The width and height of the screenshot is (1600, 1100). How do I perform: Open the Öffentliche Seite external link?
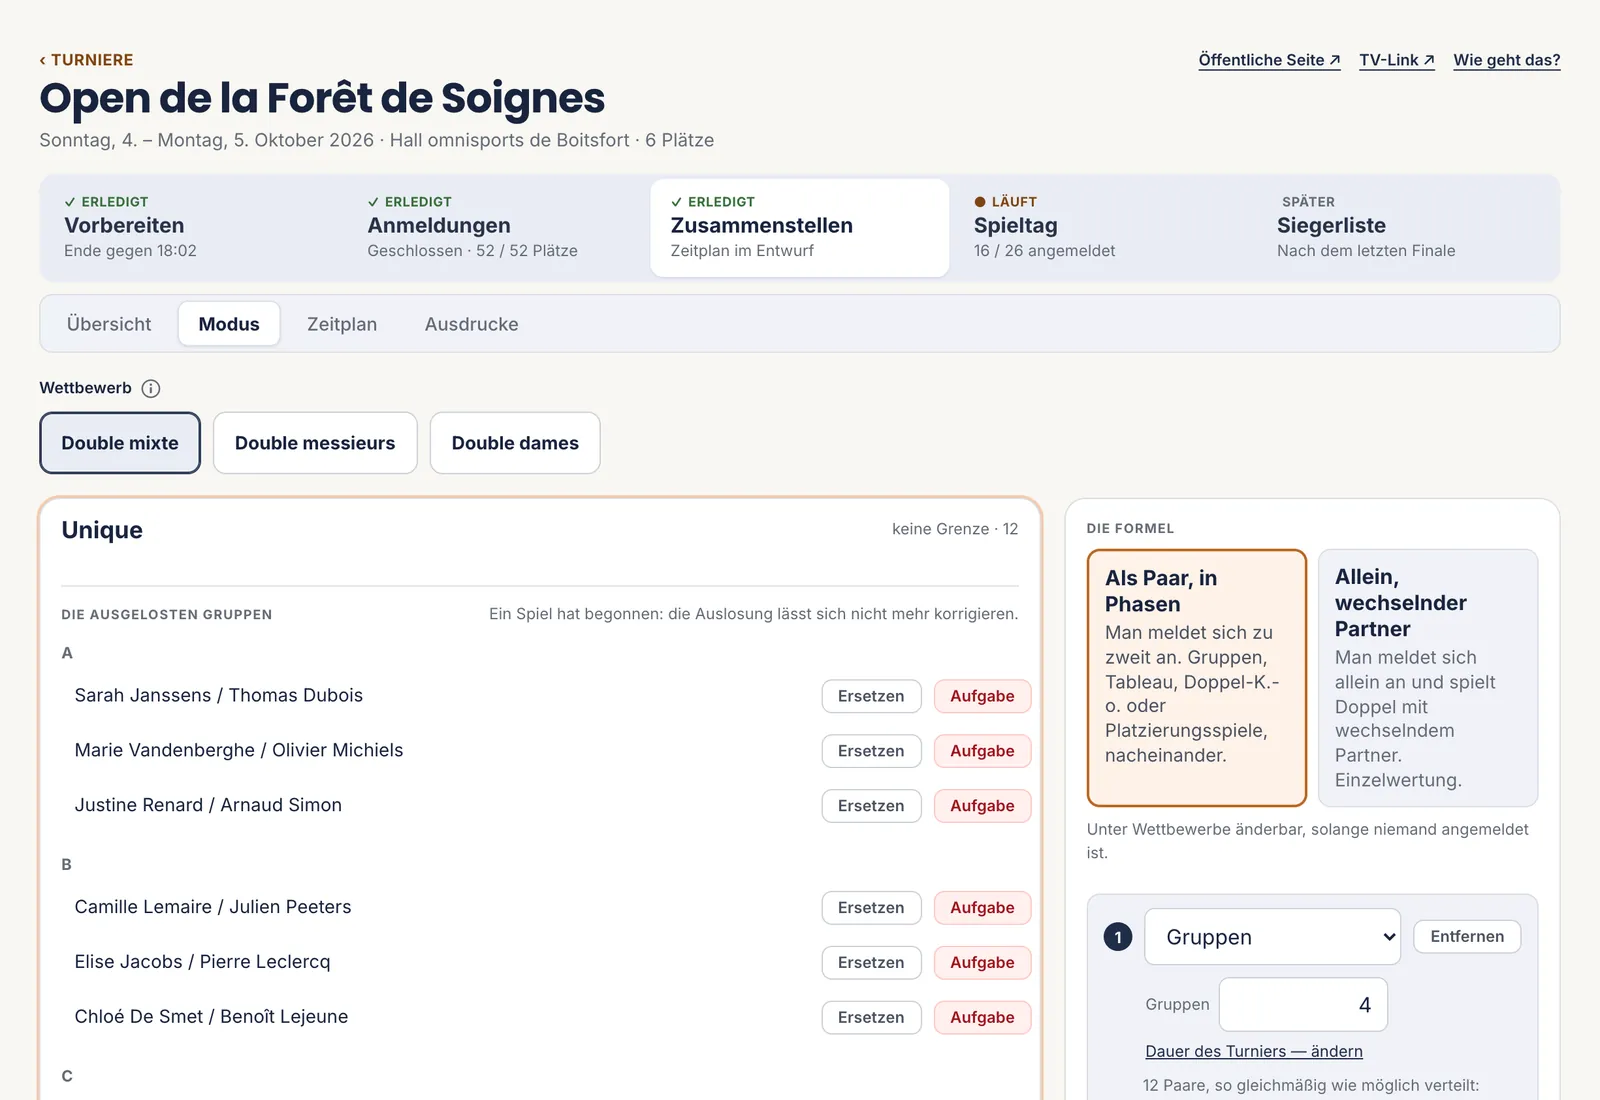tap(1269, 60)
